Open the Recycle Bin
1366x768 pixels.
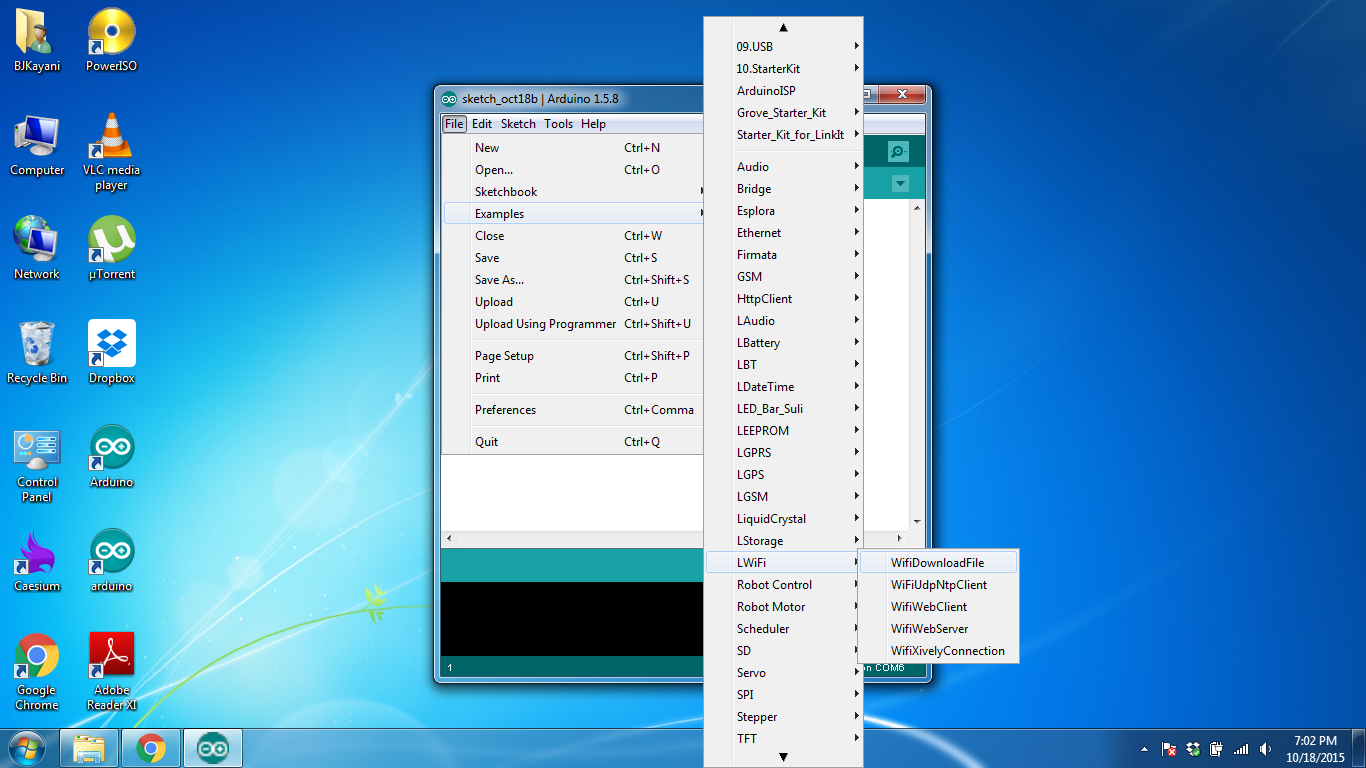pos(37,352)
